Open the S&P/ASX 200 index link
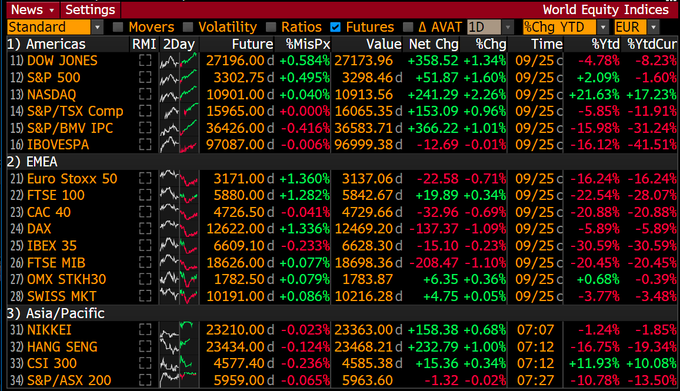The width and height of the screenshot is (680, 391). (x=69, y=381)
